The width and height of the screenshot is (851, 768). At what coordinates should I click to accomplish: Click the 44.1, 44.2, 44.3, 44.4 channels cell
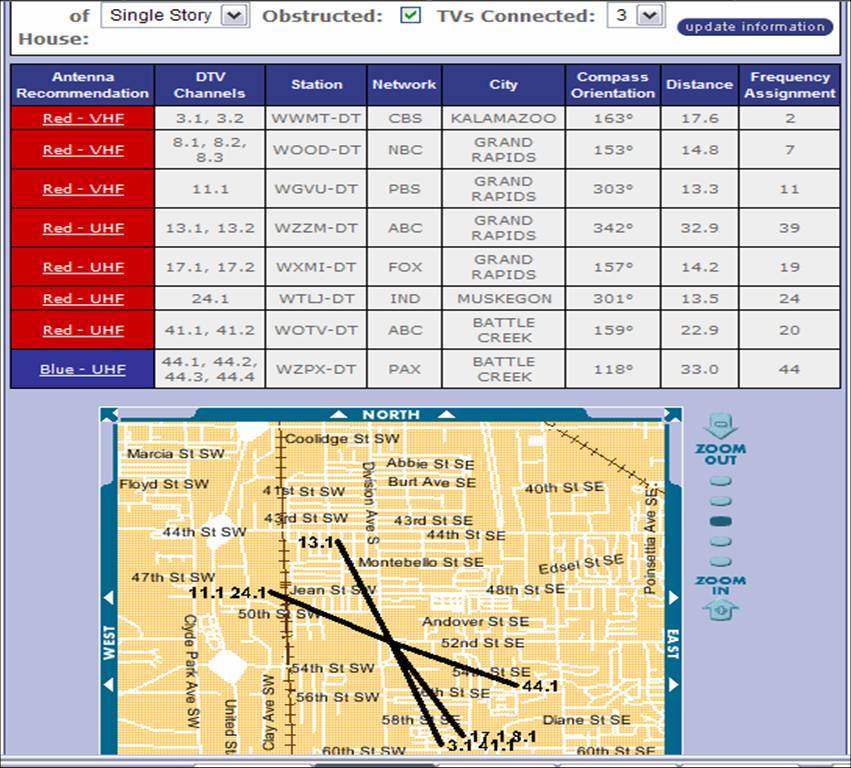point(210,369)
